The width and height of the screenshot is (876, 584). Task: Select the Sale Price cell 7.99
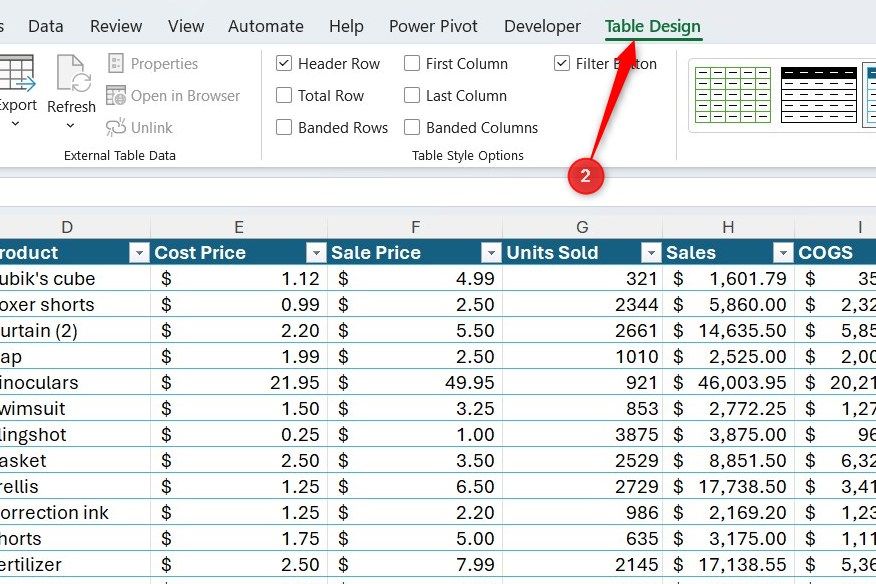point(415,564)
